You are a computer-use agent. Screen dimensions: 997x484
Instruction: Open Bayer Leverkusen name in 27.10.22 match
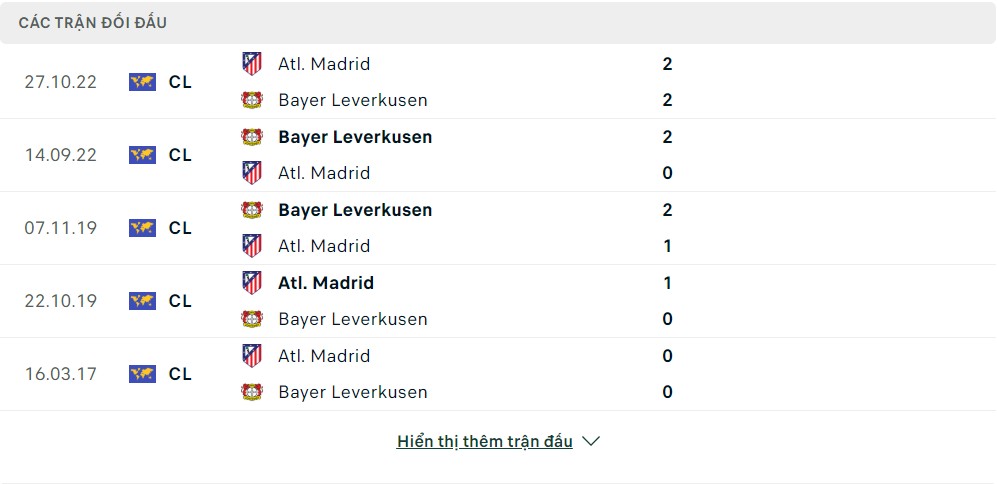tap(353, 100)
